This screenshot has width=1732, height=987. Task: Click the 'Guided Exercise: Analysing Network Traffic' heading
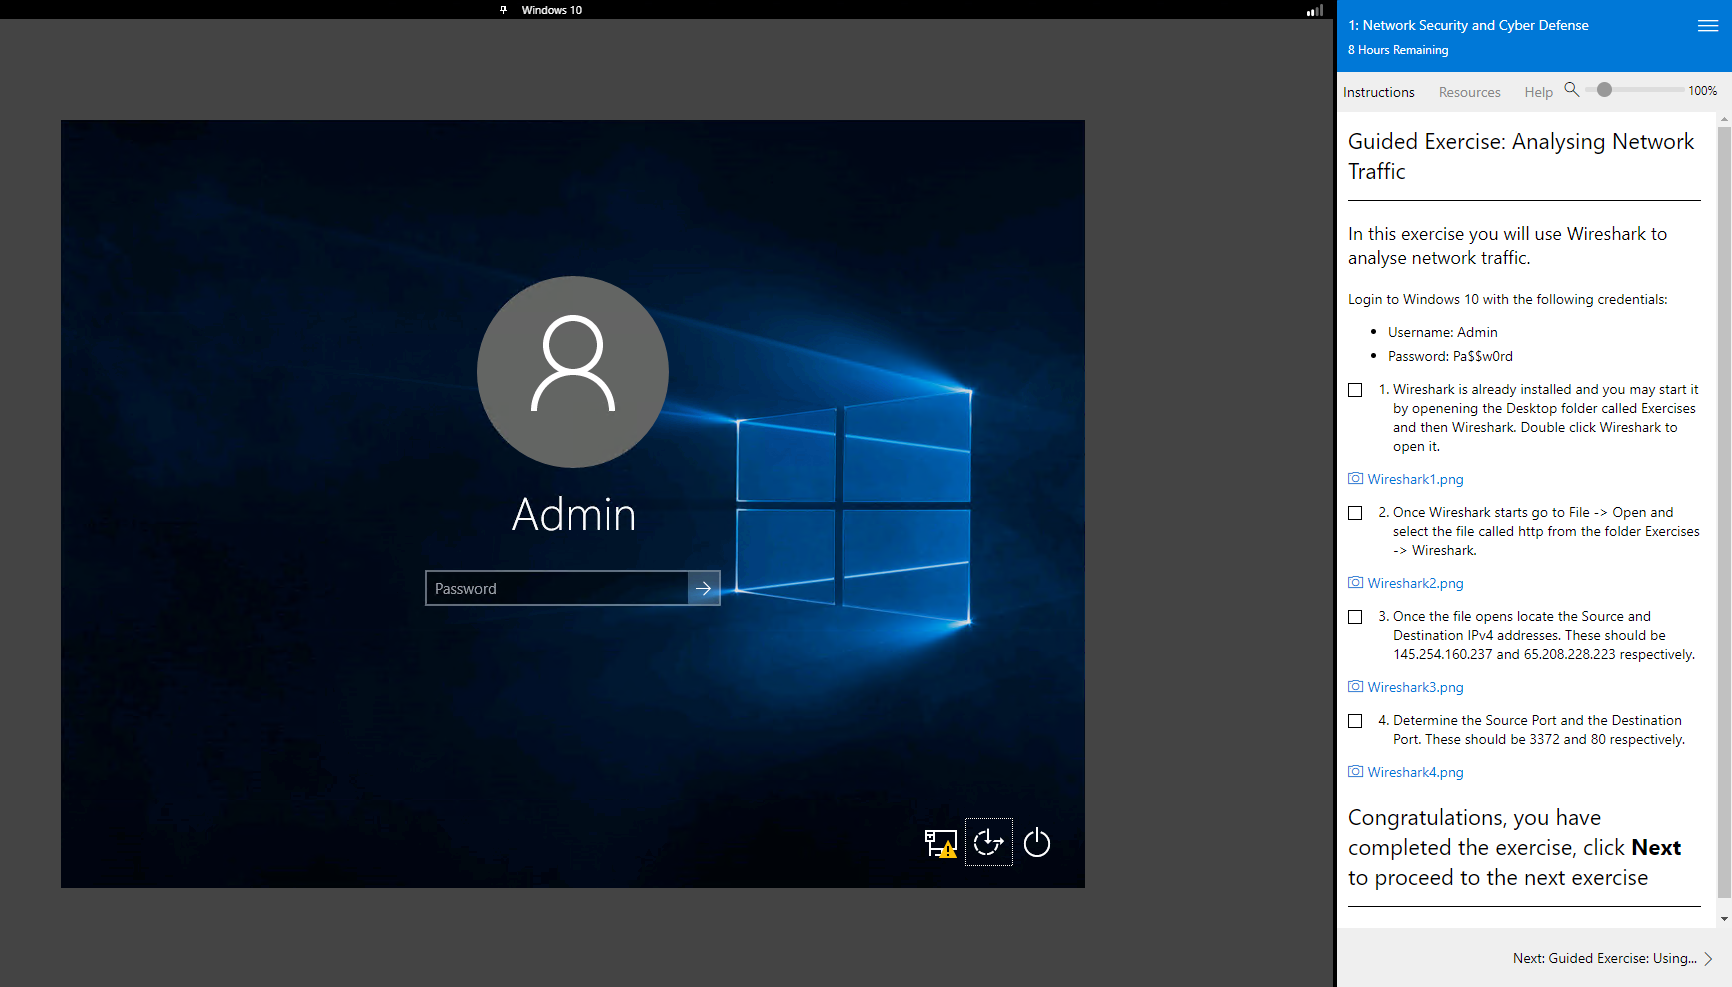point(1521,156)
